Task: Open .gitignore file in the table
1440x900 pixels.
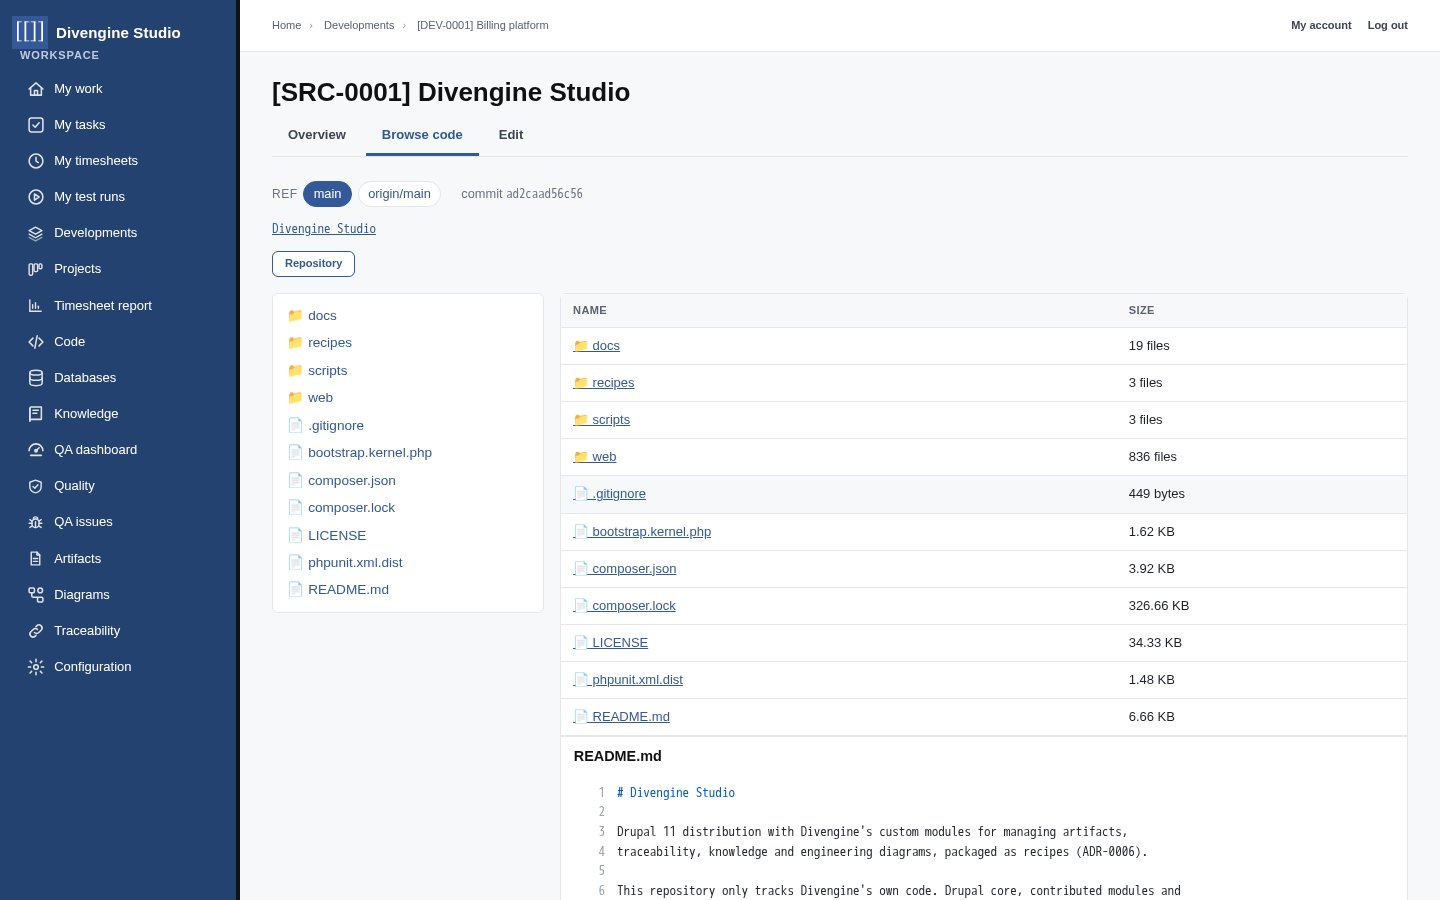Action: [609, 494]
